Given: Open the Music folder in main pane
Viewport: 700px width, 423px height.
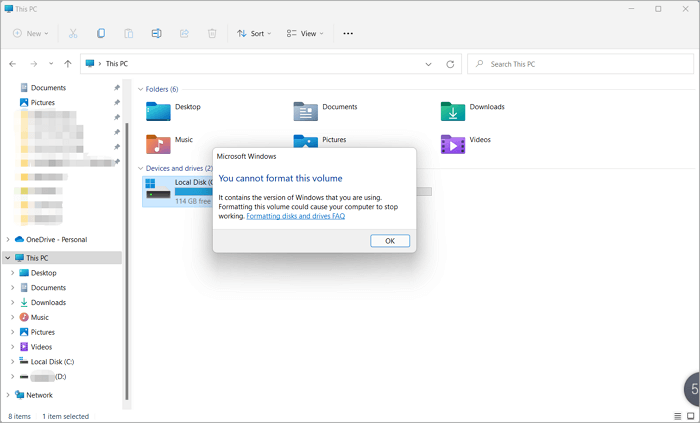Looking at the screenshot, I should [x=159, y=143].
